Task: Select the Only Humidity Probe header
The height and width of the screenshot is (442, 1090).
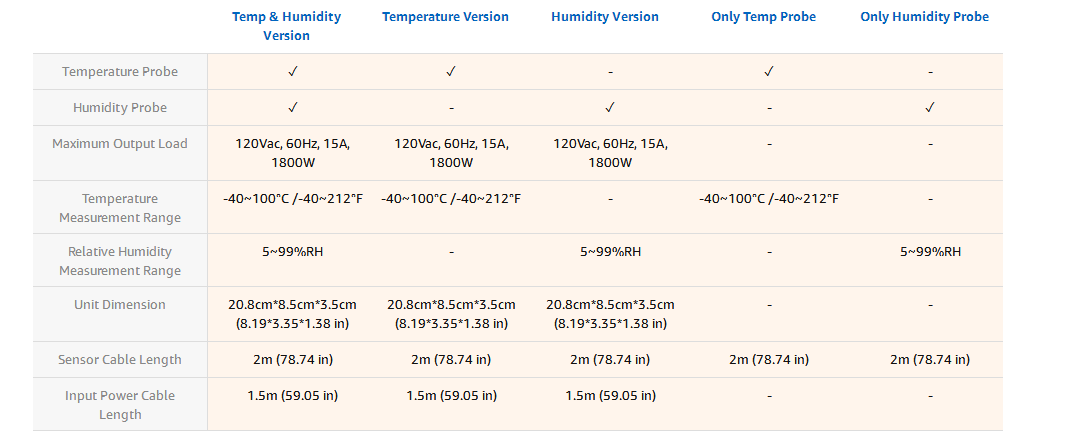Action: click(x=924, y=17)
